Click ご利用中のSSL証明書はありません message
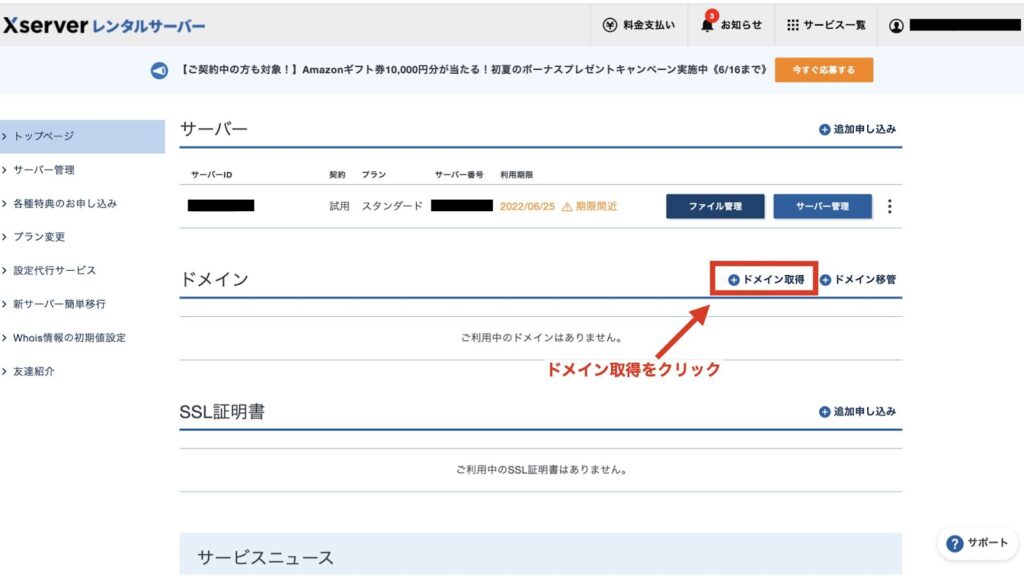Screen dimensions: 1024x576 click(x=541, y=470)
